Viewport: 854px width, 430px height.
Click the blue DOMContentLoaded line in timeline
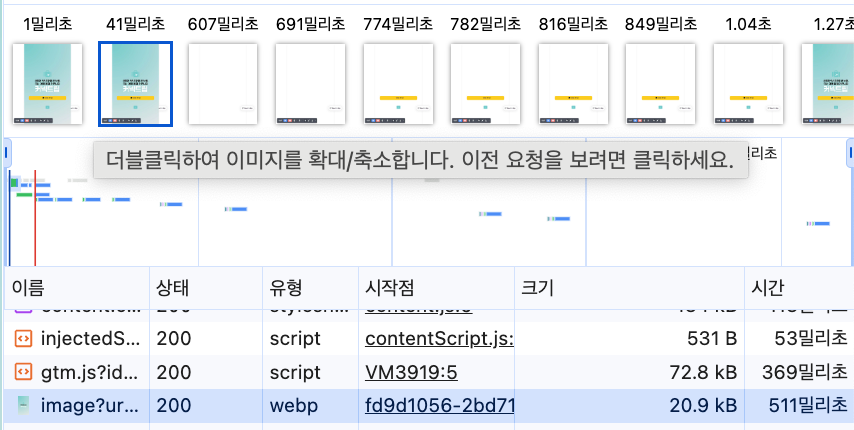9,218
